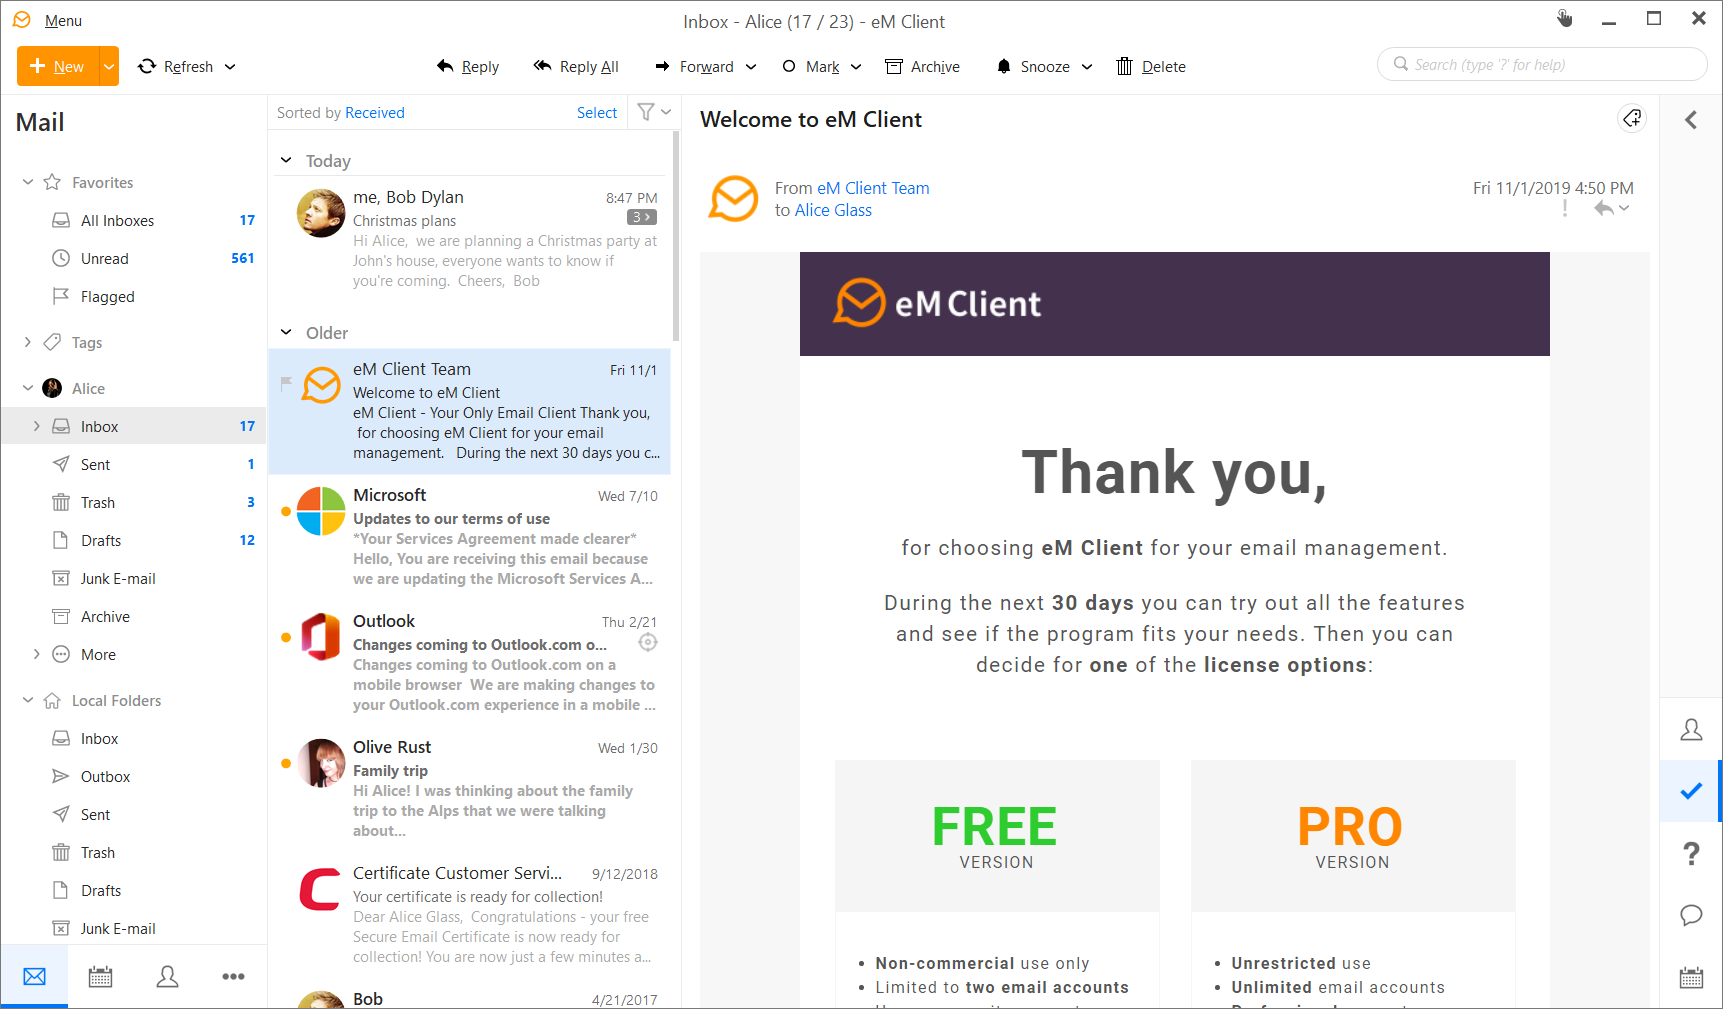The width and height of the screenshot is (1723, 1009).
Task: Open the All Inboxes folder
Action: pyautogui.click(x=134, y=220)
